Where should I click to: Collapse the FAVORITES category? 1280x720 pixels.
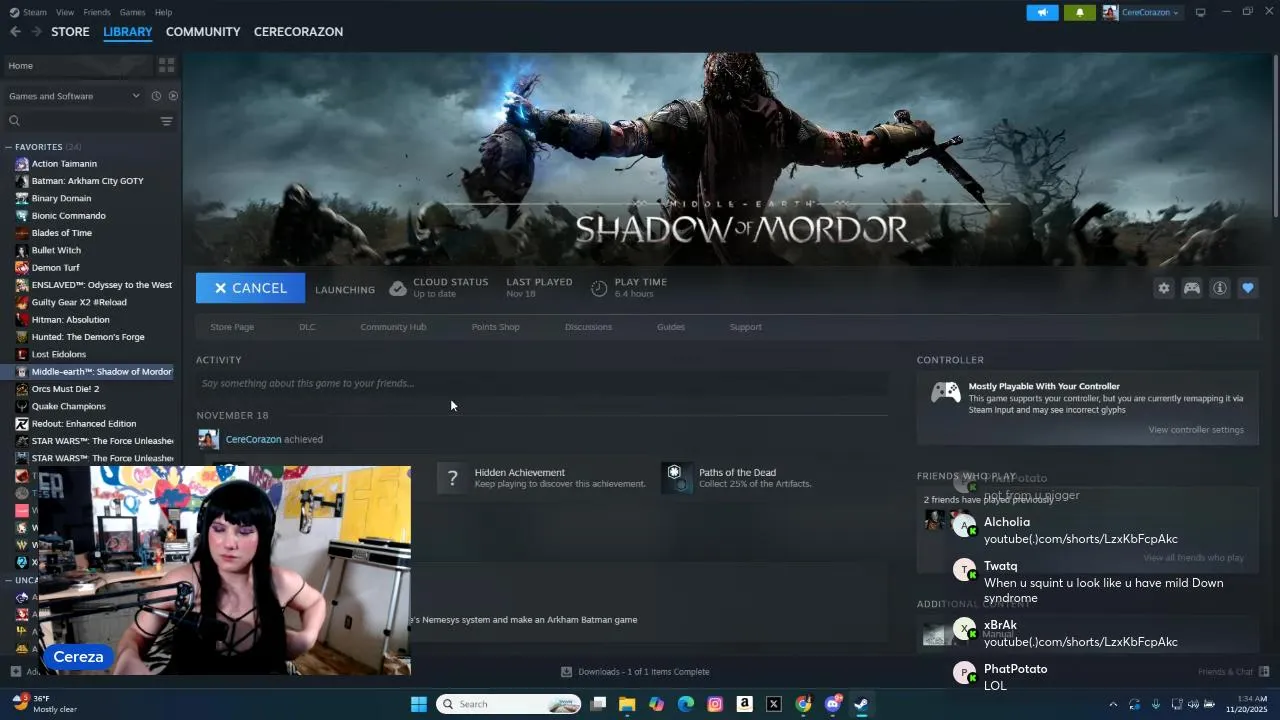(8, 147)
